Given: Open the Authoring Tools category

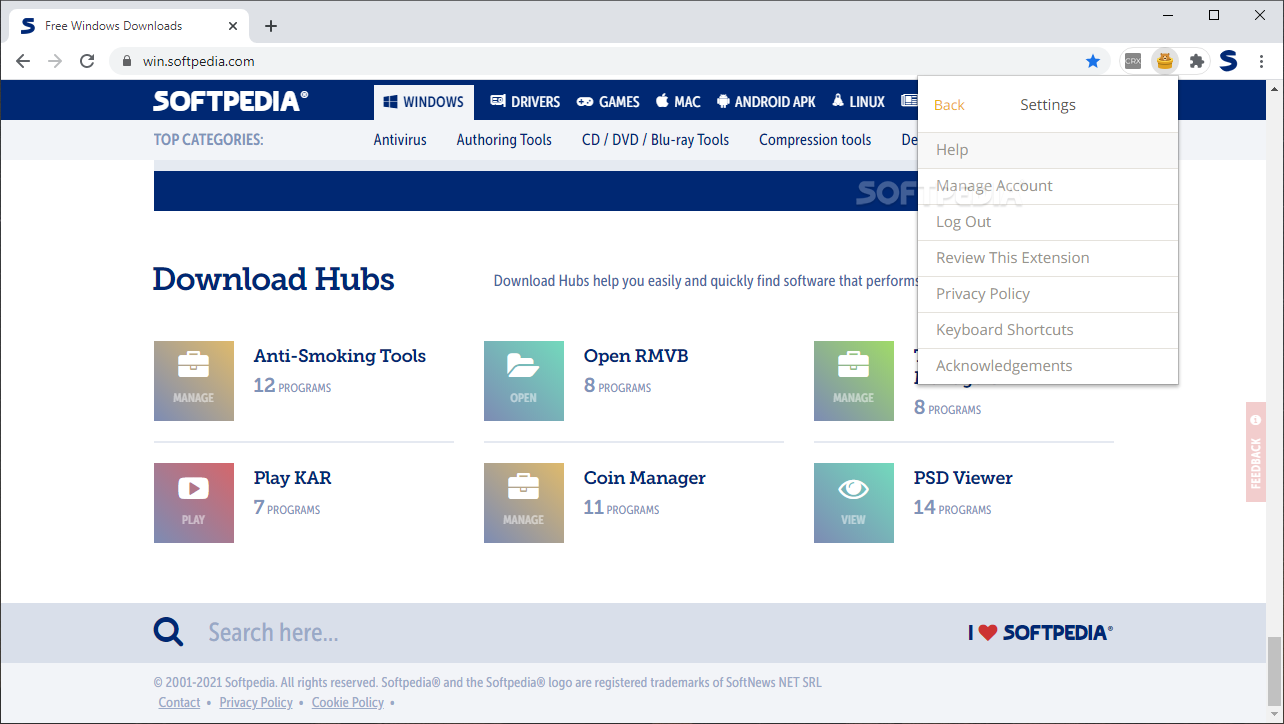Looking at the screenshot, I should click(504, 140).
